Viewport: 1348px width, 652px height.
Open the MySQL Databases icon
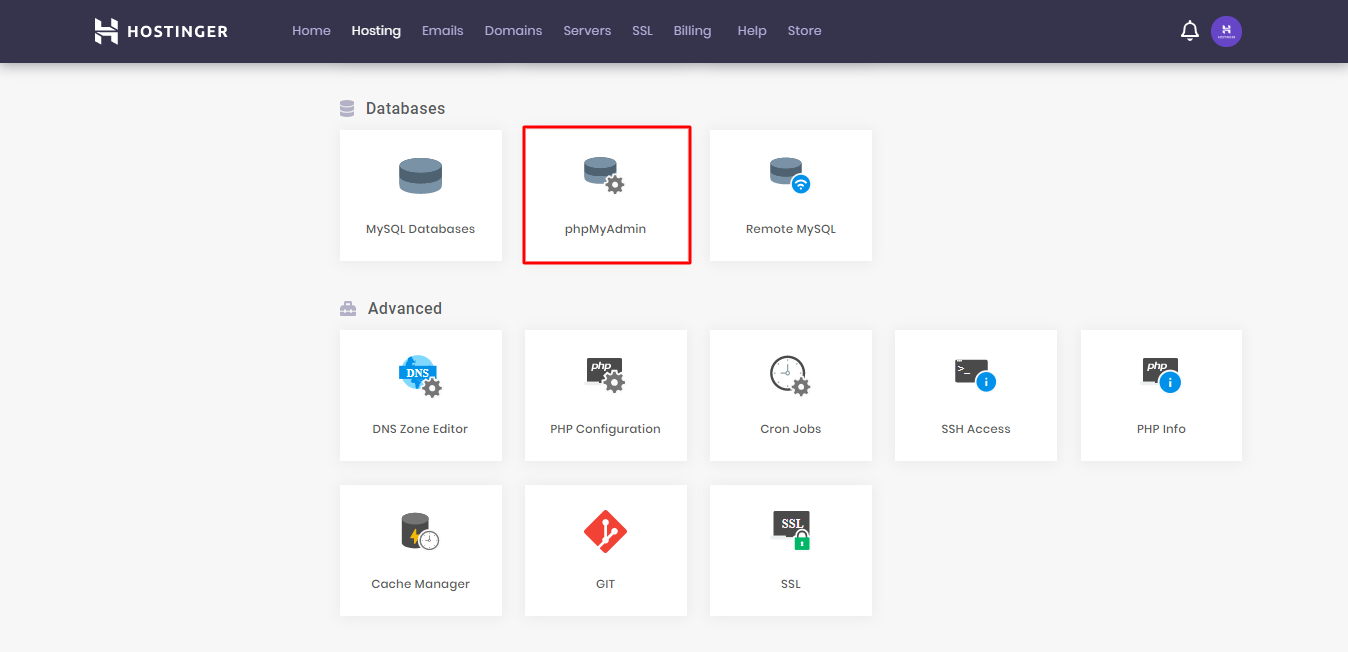(x=420, y=176)
